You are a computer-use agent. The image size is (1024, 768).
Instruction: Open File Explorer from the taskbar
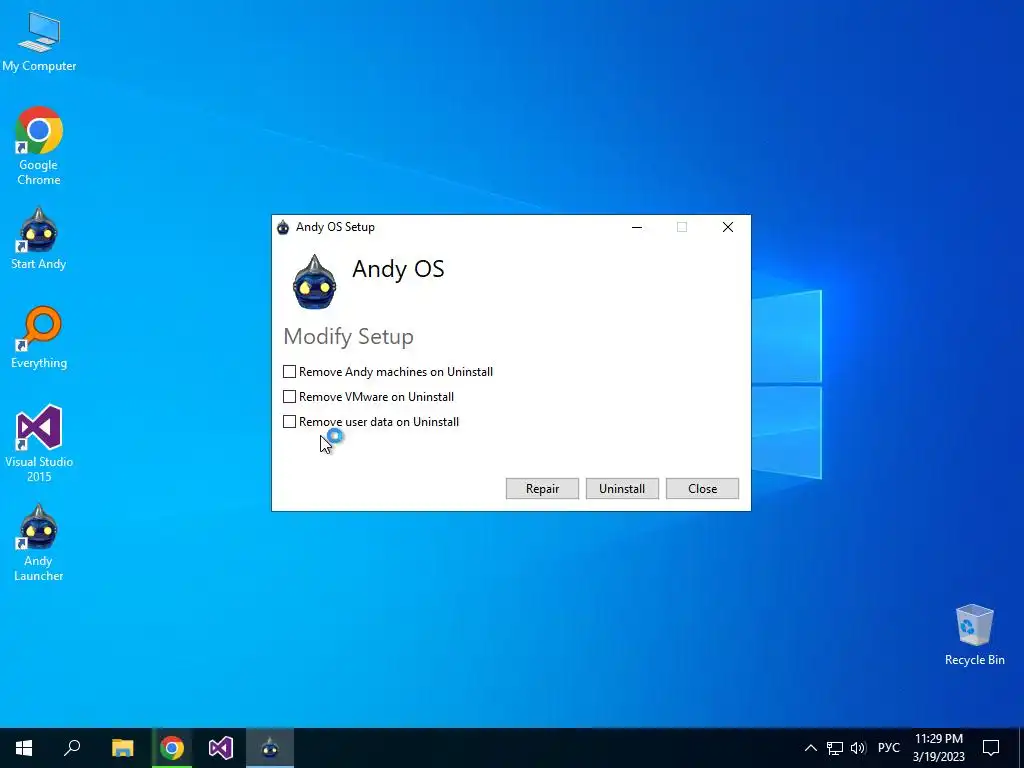tap(122, 748)
